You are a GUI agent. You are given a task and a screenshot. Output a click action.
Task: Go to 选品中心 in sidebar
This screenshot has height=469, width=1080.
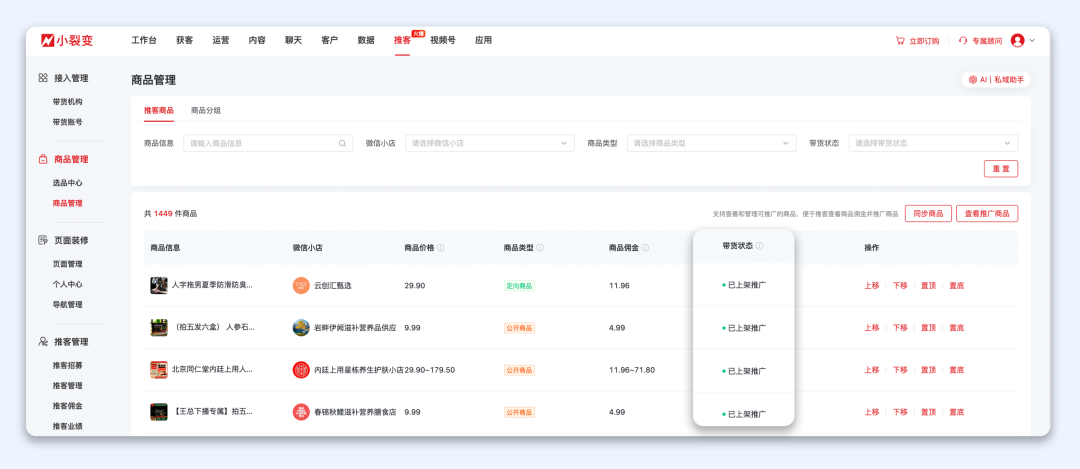click(x=68, y=183)
